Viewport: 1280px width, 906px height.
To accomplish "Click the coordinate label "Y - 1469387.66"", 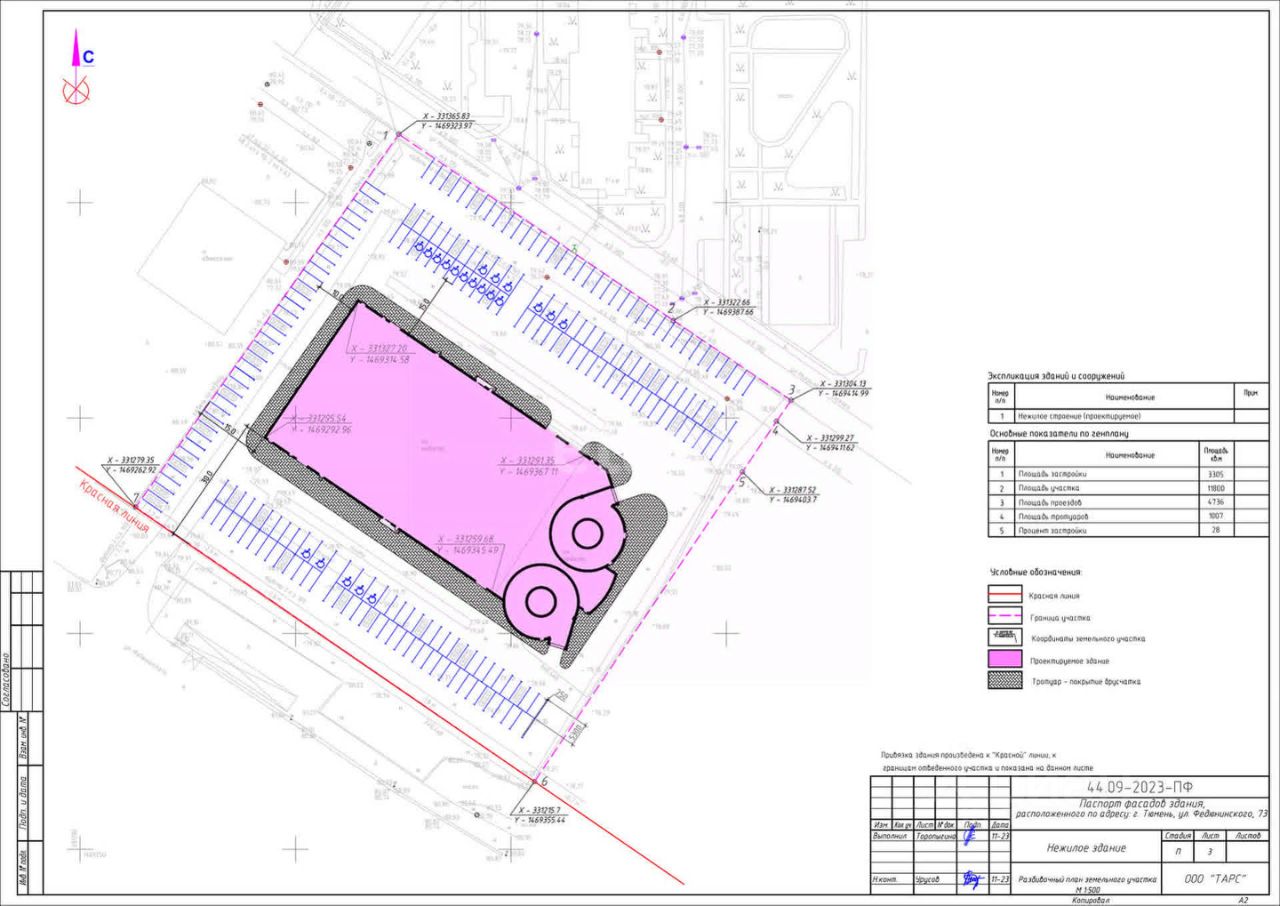I will click(727, 313).
